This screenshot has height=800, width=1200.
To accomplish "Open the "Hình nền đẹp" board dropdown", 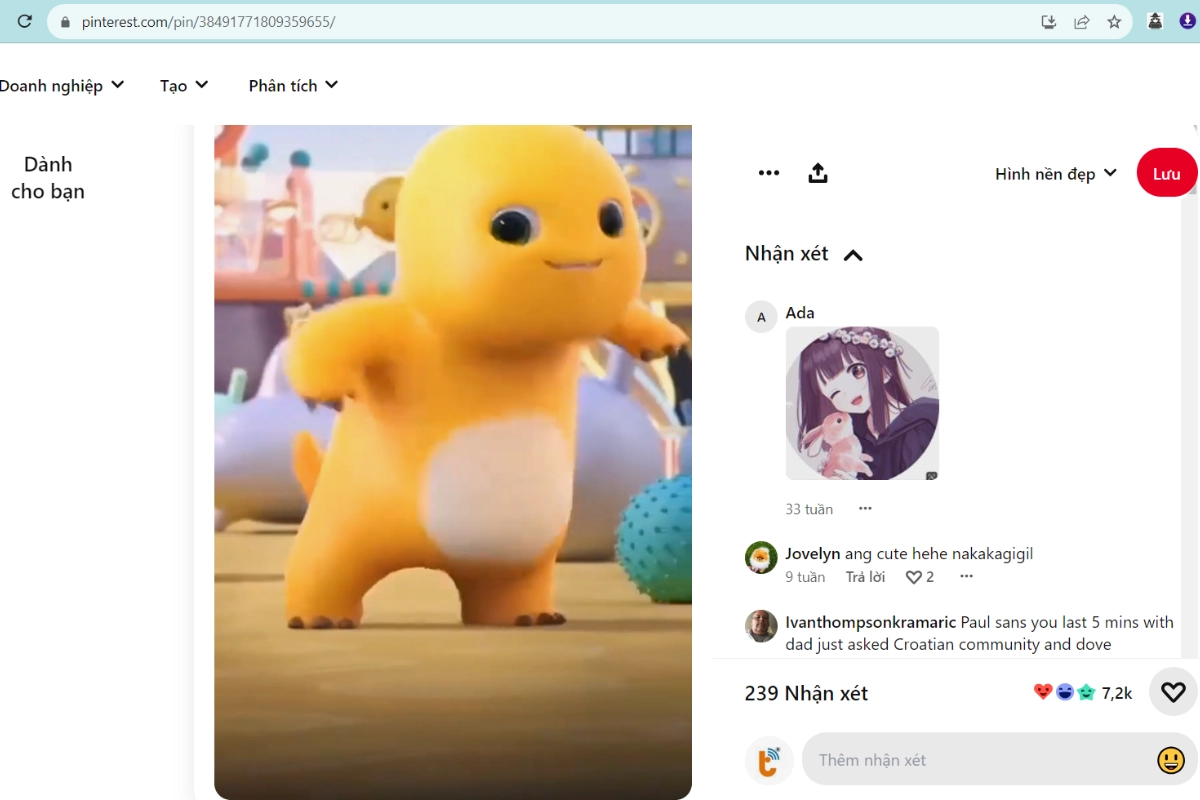I will click(x=1053, y=172).
